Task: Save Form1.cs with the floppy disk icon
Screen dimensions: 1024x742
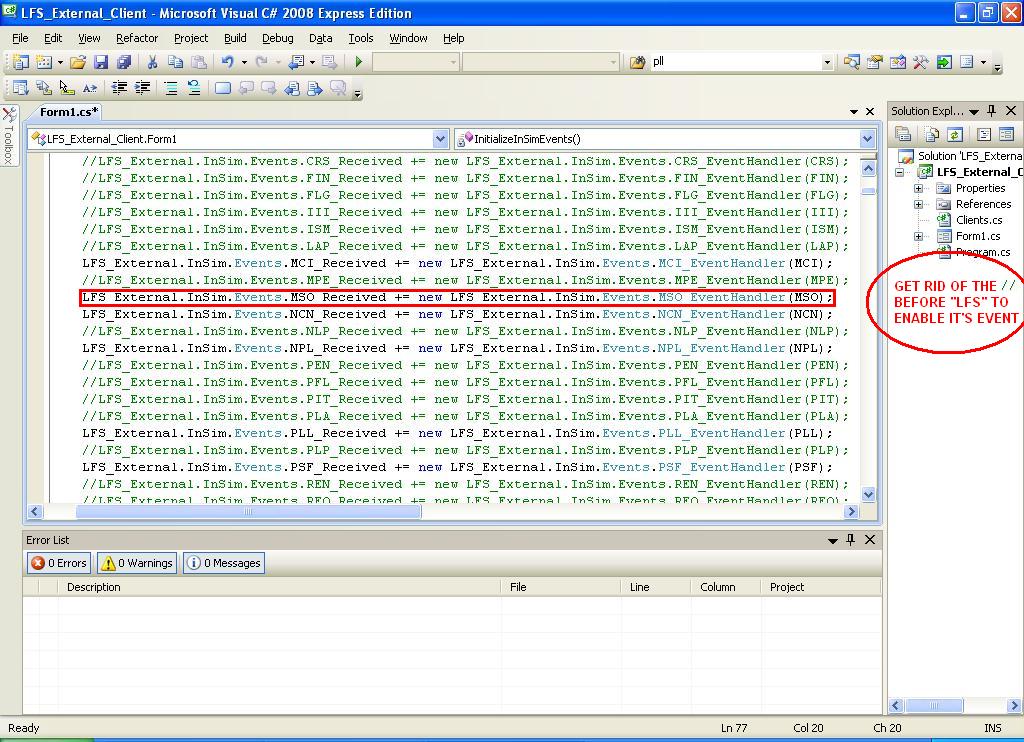Action: click(101, 62)
